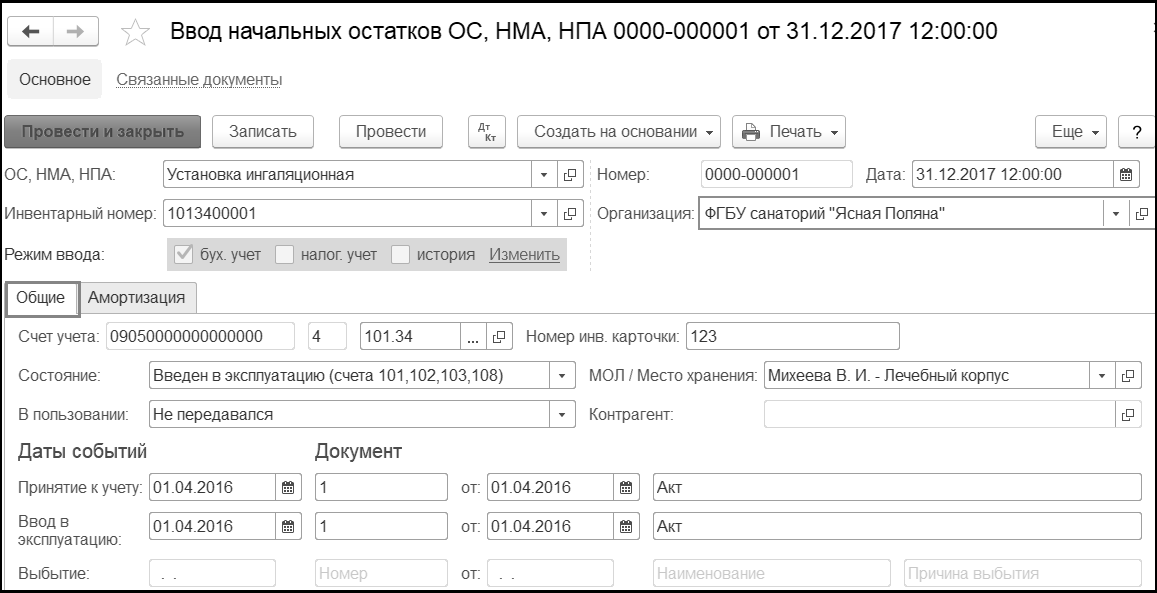Expand the Состояние dropdown list
The height and width of the screenshot is (593, 1157).
(x=562, y=376)
